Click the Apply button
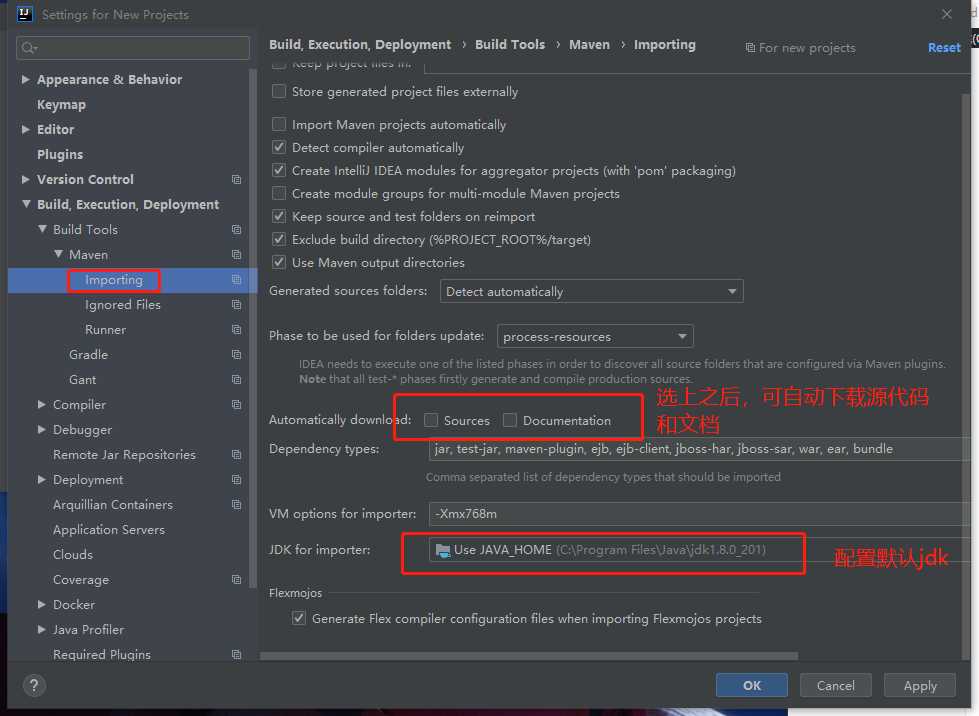The width and height of the screenshot is (979, 716). (x=920, y=685)
